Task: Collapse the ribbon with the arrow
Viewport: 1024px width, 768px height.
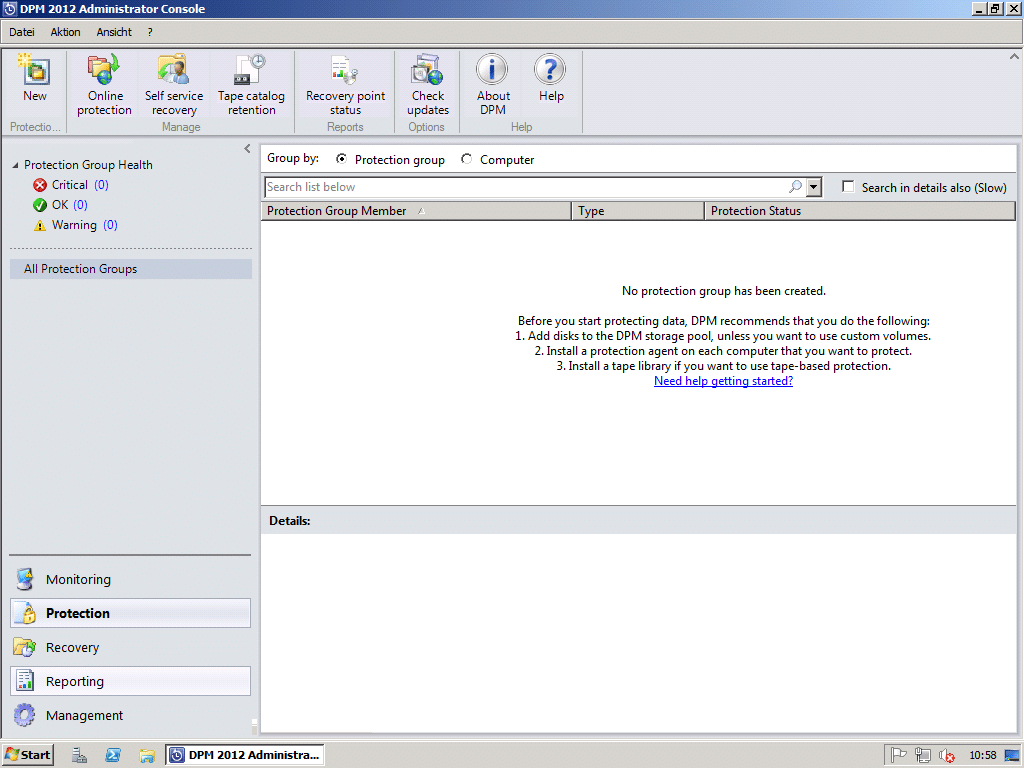Action: tap(1014, 57)
